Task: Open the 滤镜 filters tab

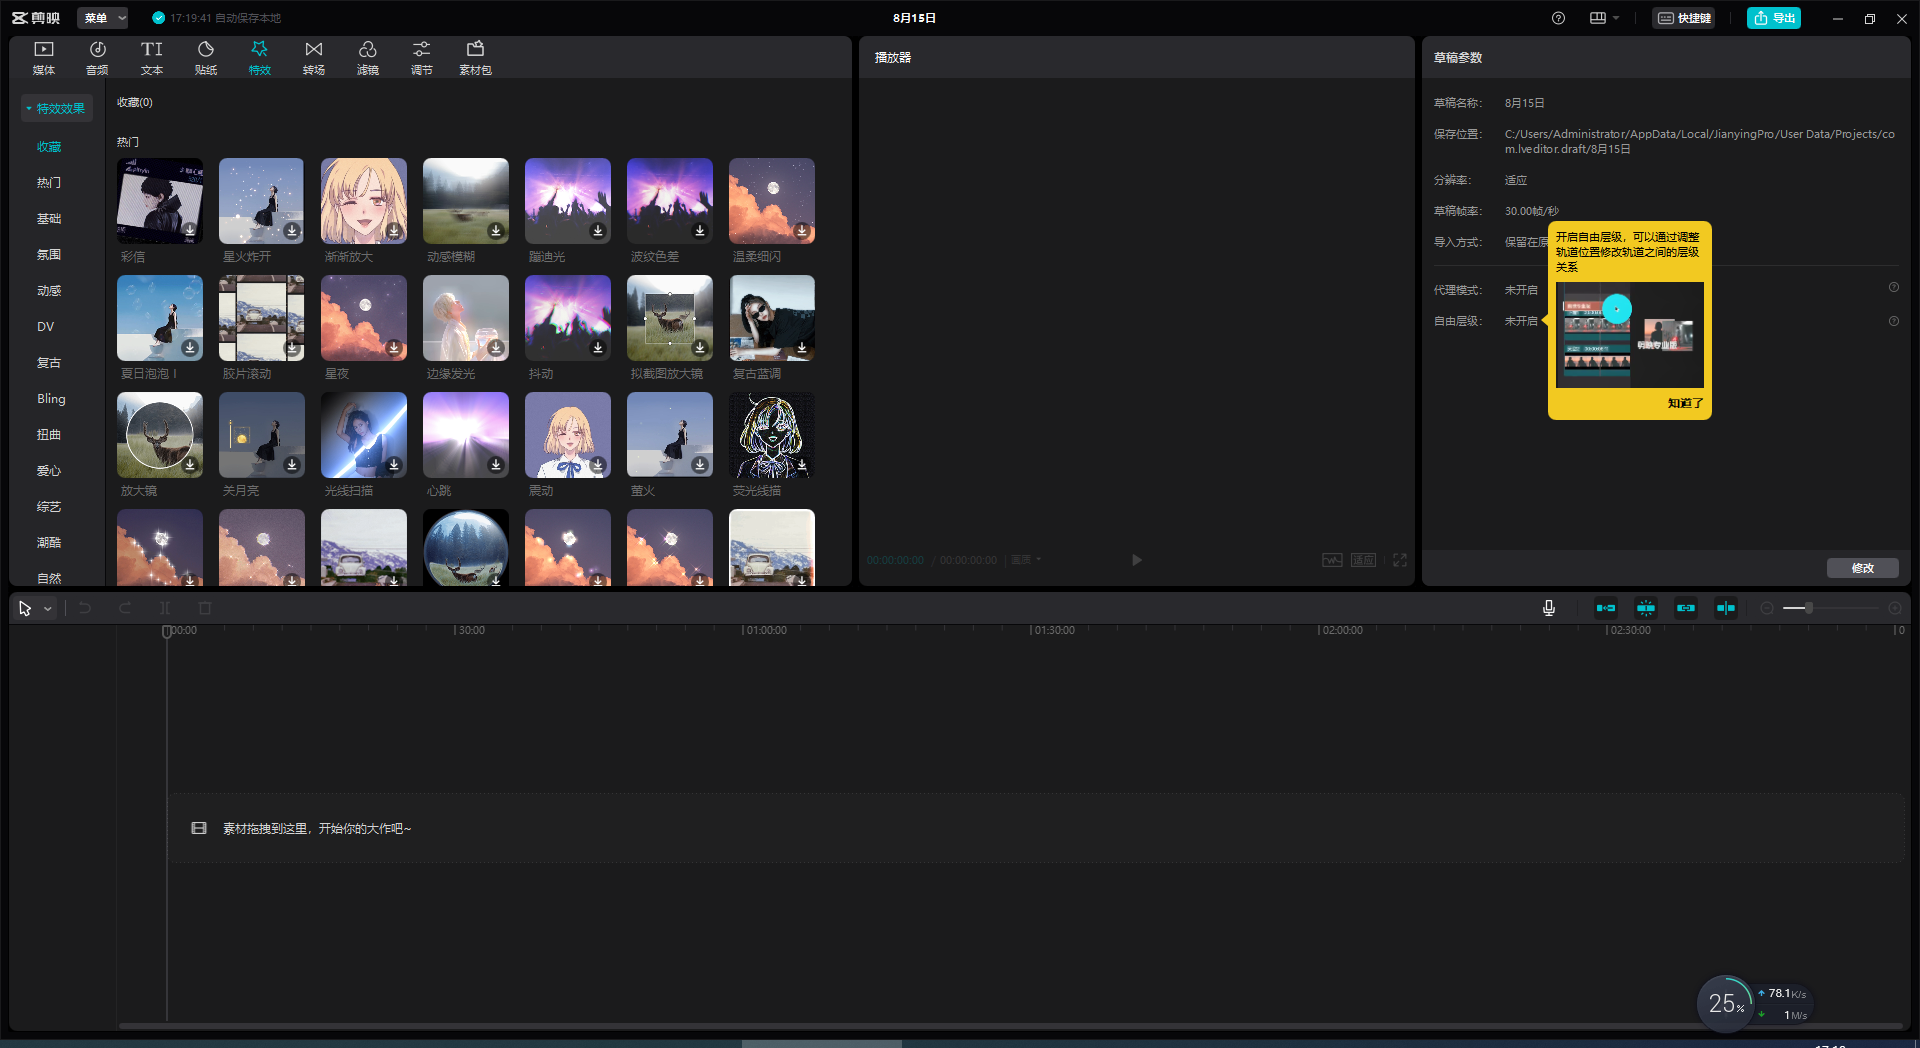Action: tap(368, 58)
